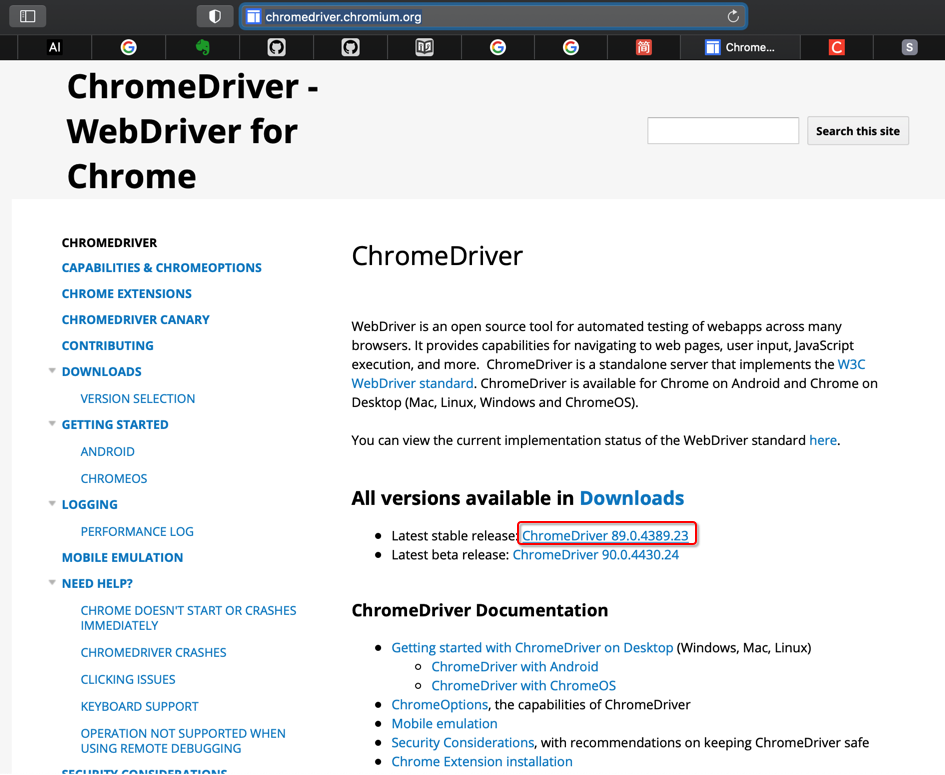Open Version Selection sidebar link

click(x=138, y=398)
